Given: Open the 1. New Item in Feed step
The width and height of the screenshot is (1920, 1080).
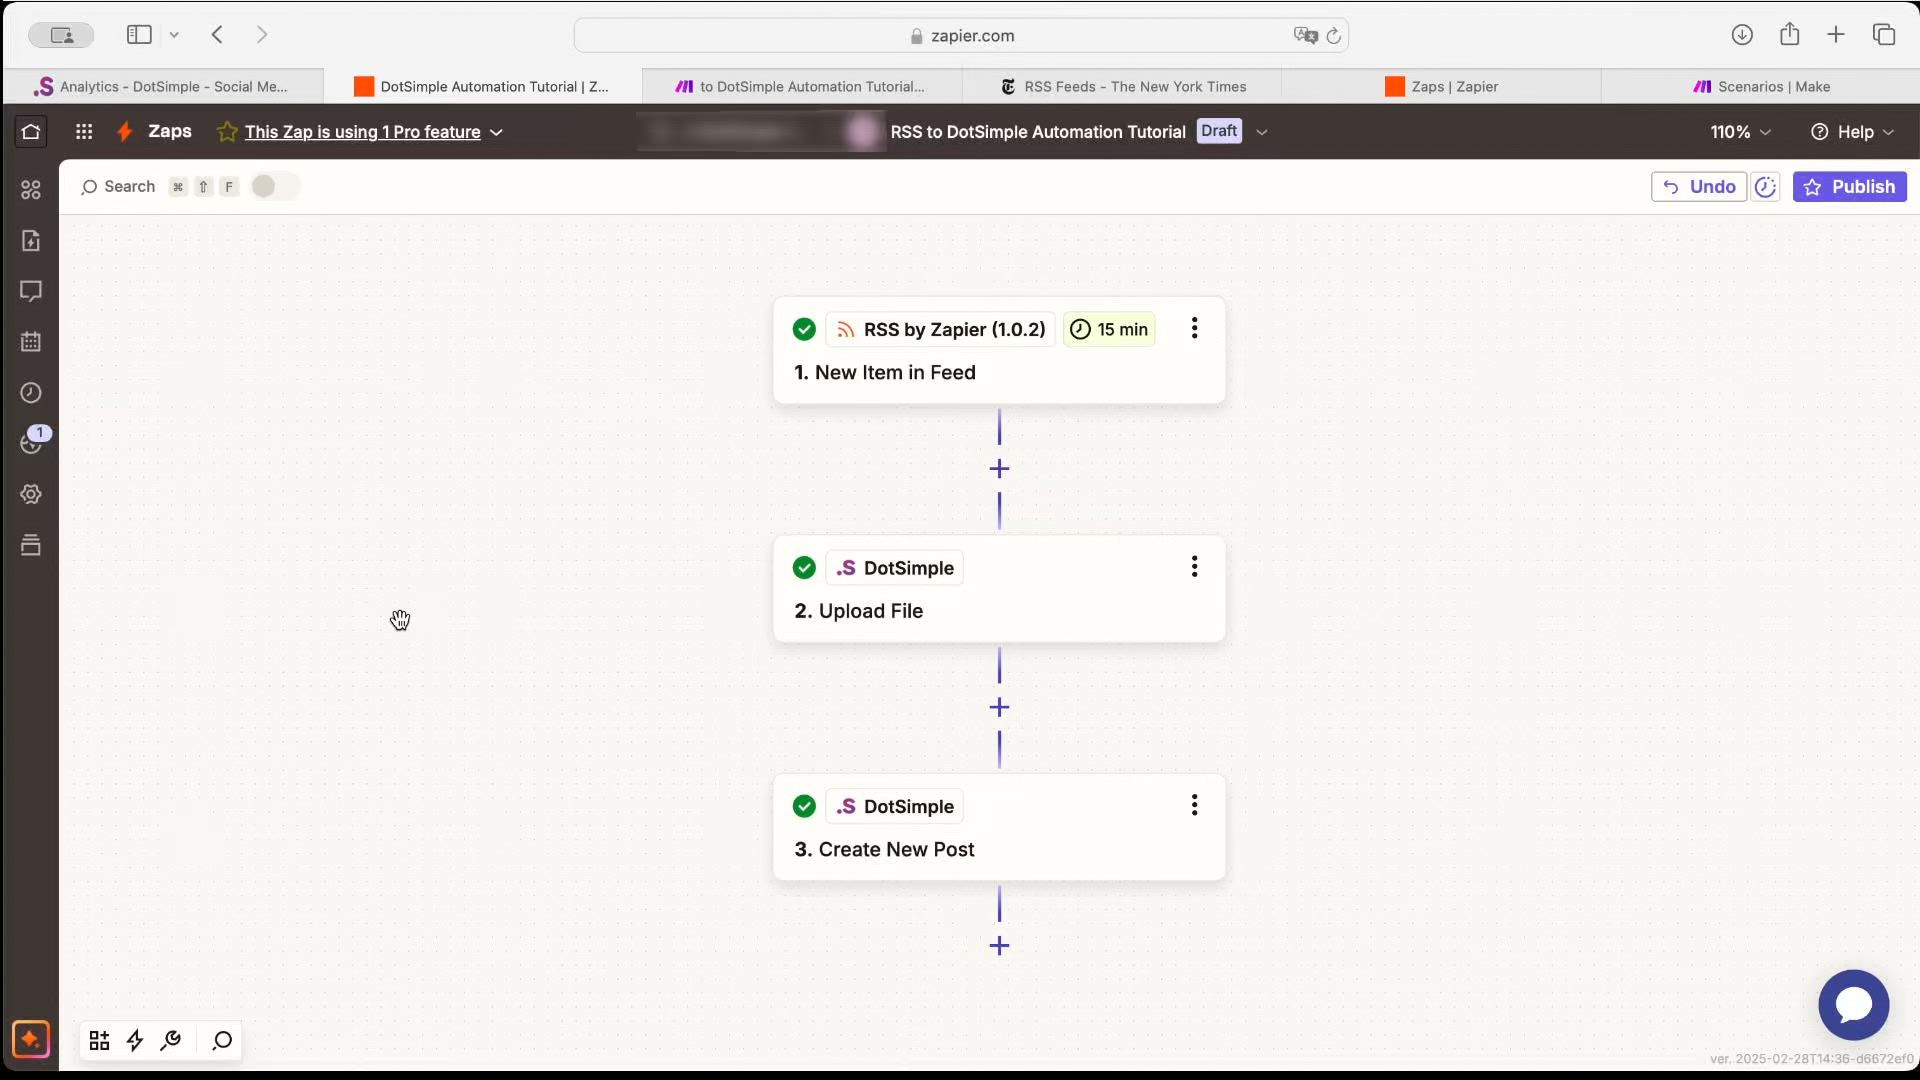Looking at the screenshot, I should coord(999,351).
